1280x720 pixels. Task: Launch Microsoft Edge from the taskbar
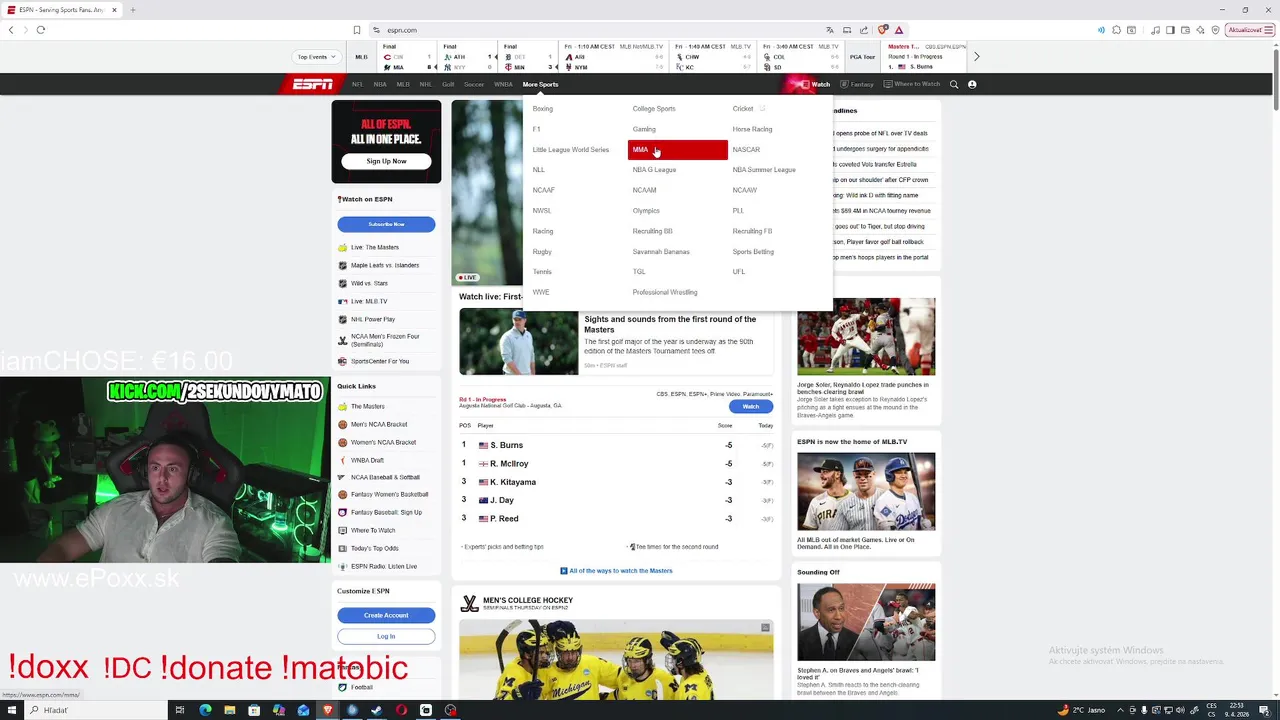pyautogui.click(x=205, y=710)
